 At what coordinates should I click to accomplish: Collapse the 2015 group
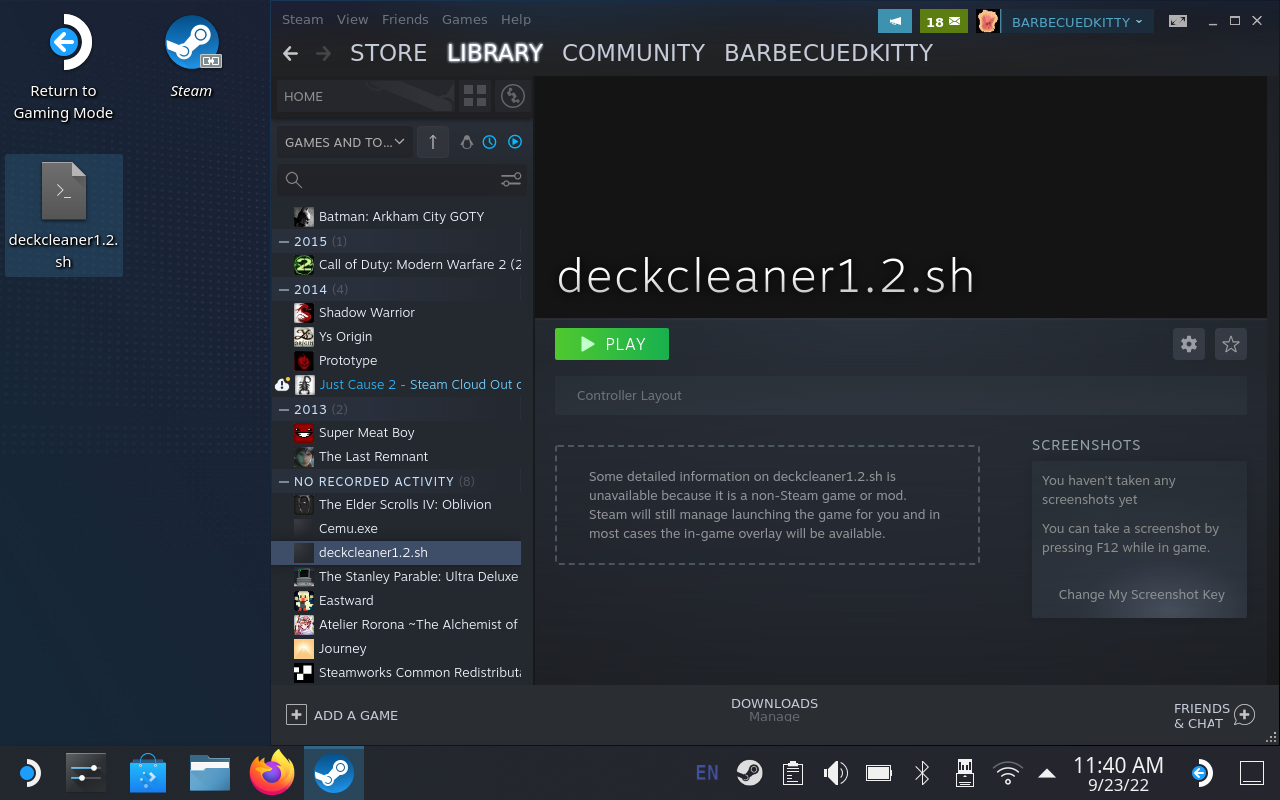coord(284,241)
